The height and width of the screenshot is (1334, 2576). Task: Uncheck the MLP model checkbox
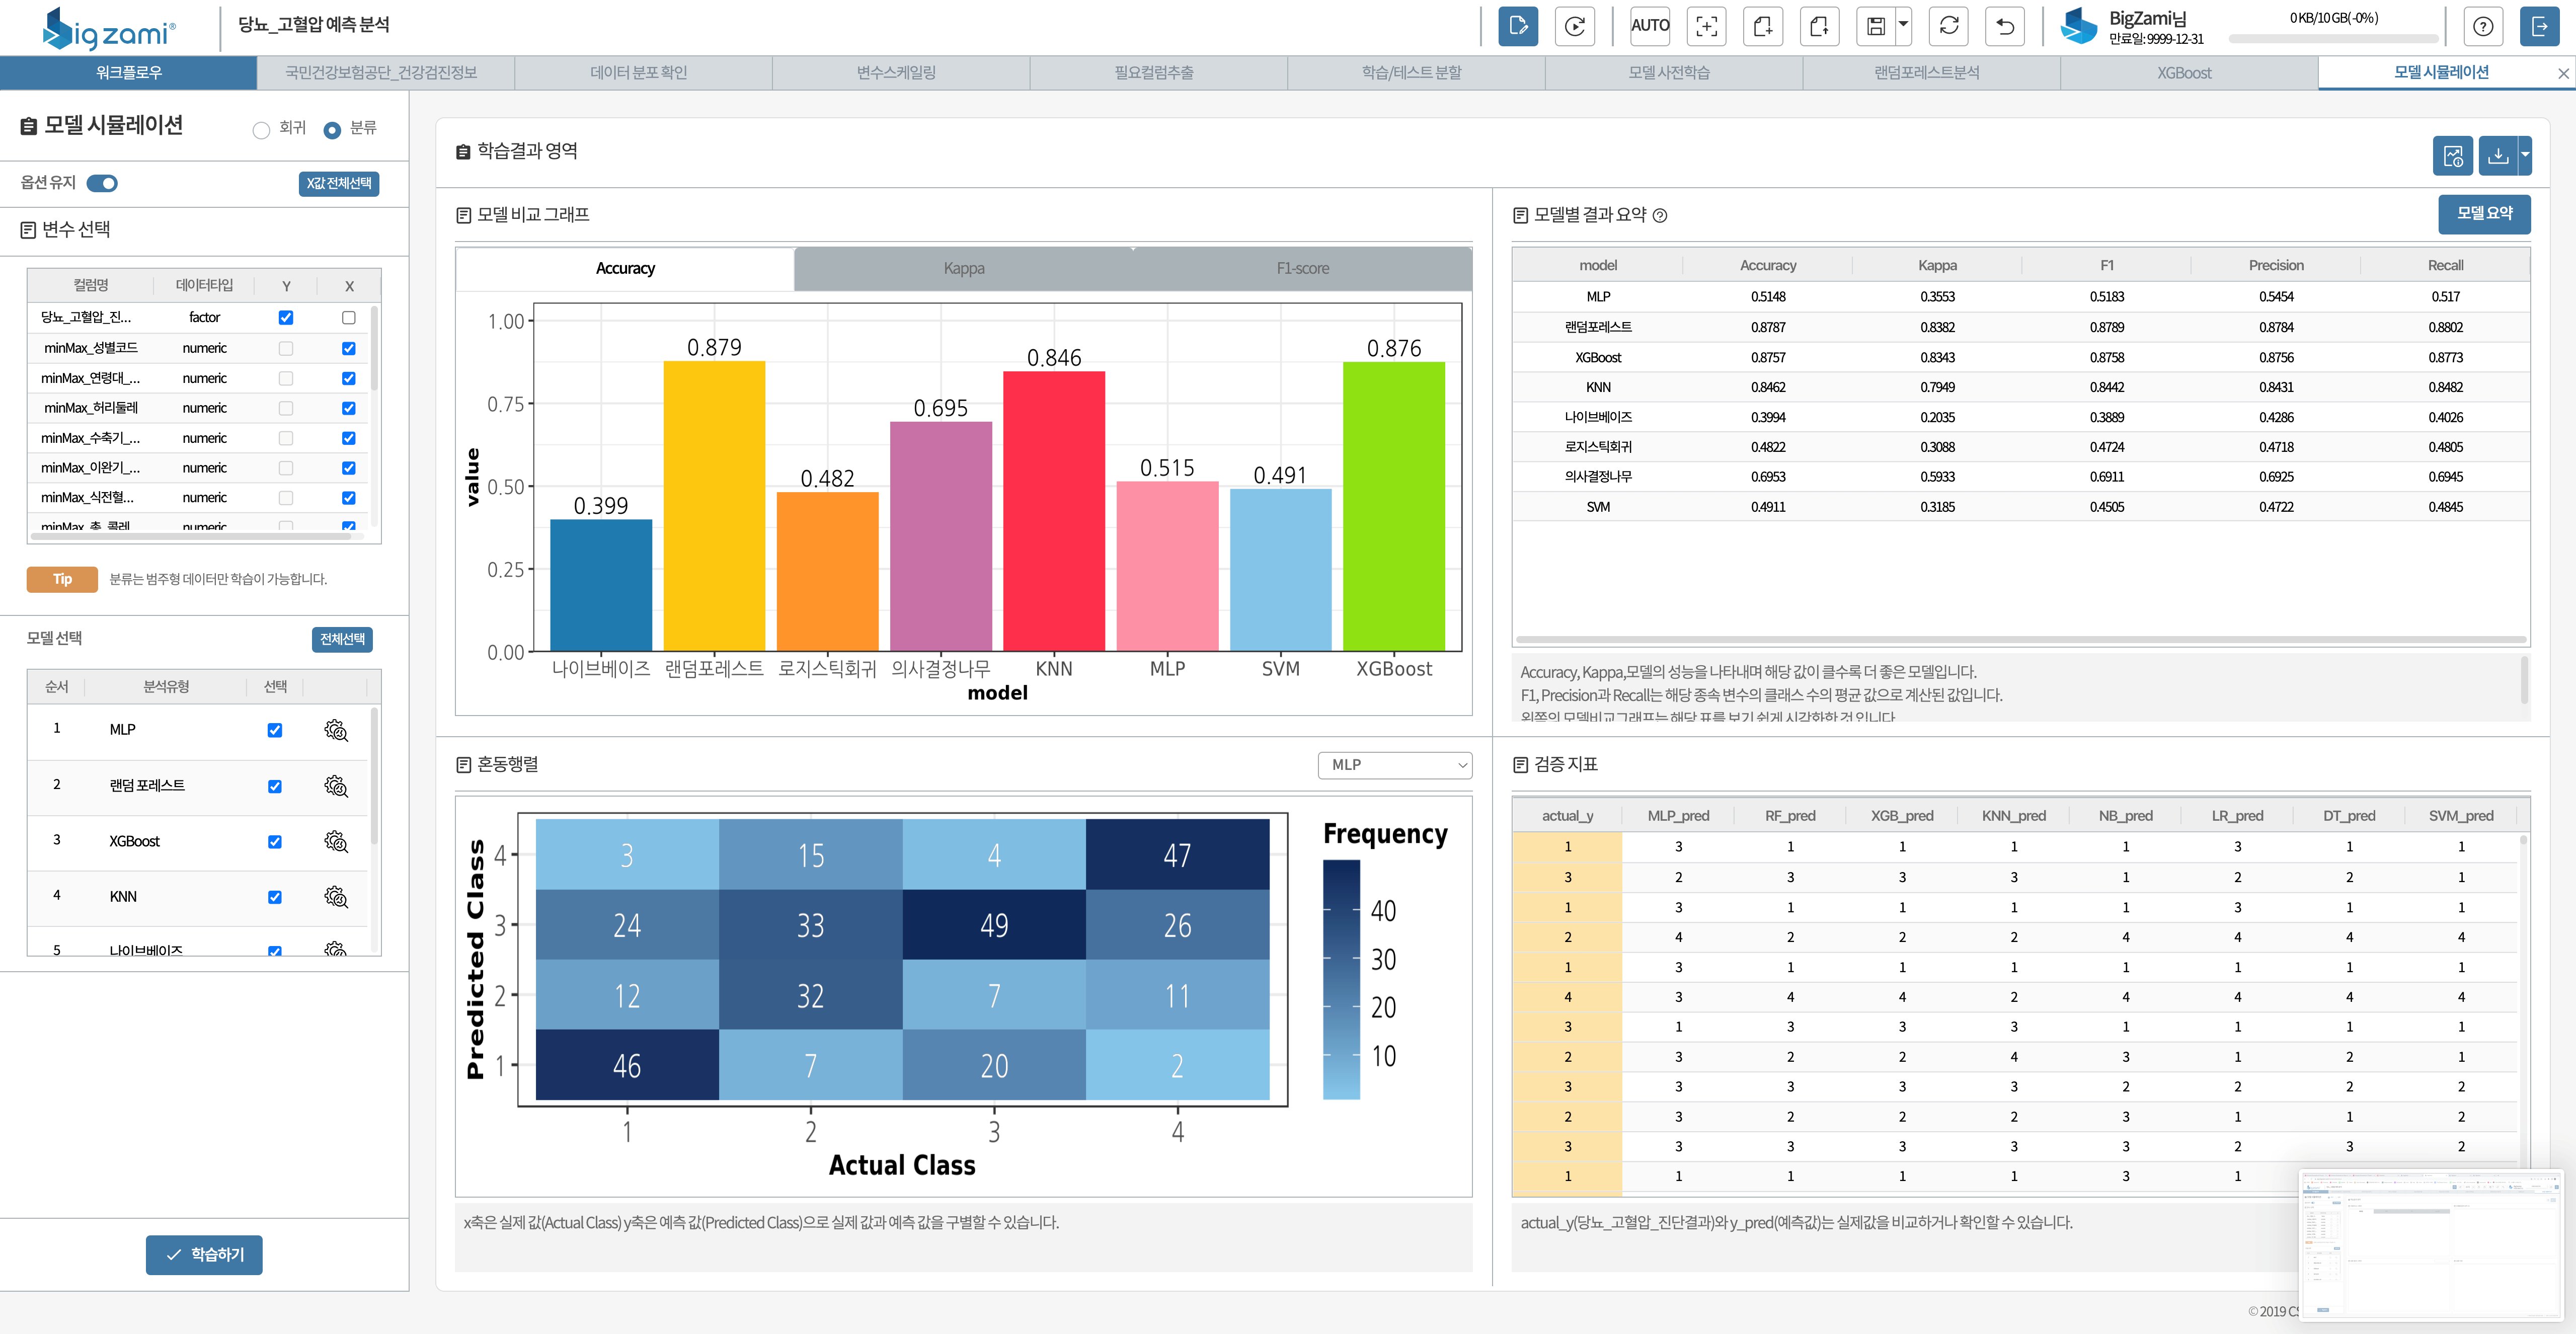pos(275,730)
